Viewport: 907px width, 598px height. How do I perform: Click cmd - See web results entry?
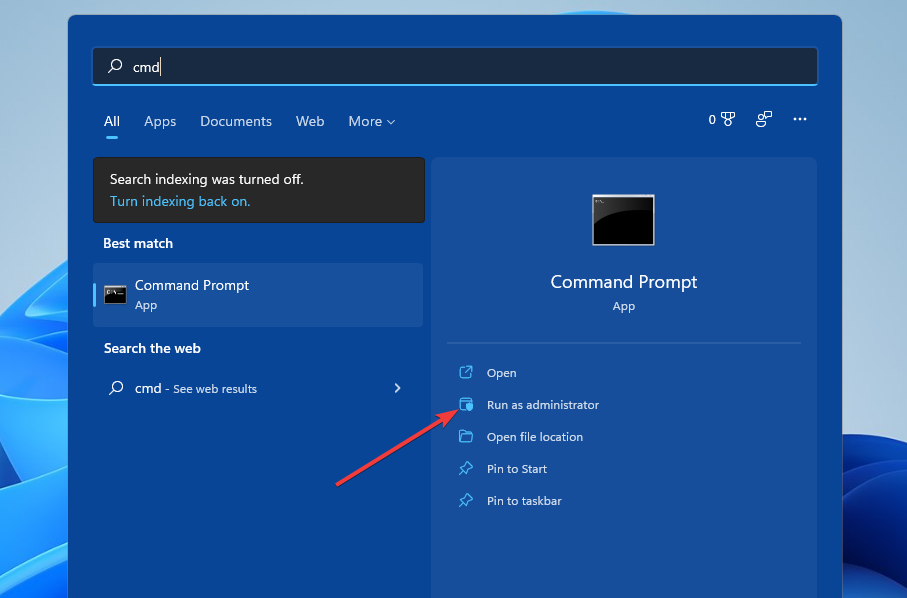point(258,388)
